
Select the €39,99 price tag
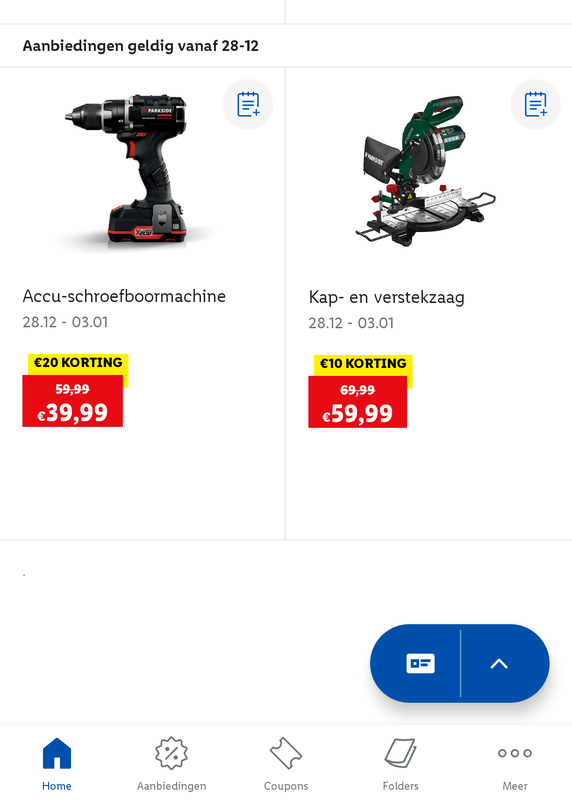point(72,401)
